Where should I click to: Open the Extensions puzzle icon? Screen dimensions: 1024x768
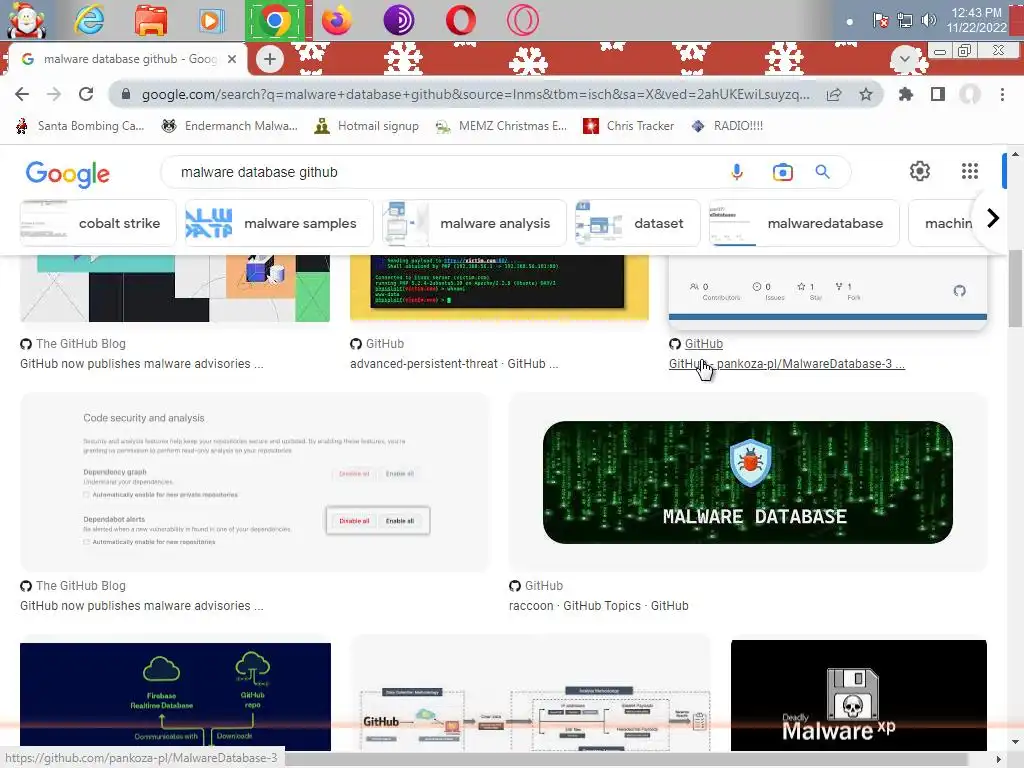tap(906, 95)
